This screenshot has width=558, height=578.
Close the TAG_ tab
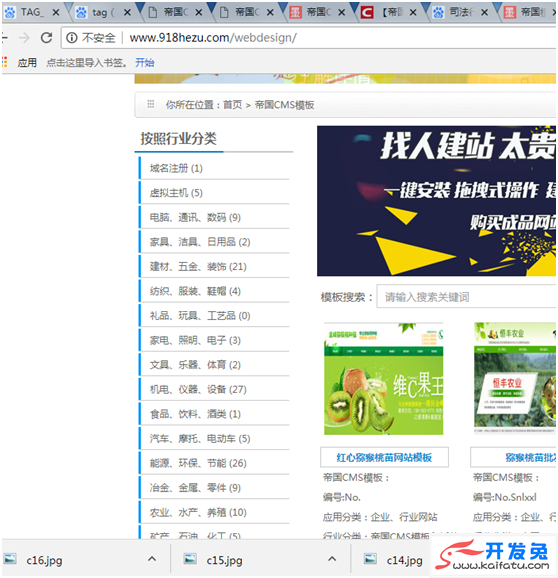[56, 13]
